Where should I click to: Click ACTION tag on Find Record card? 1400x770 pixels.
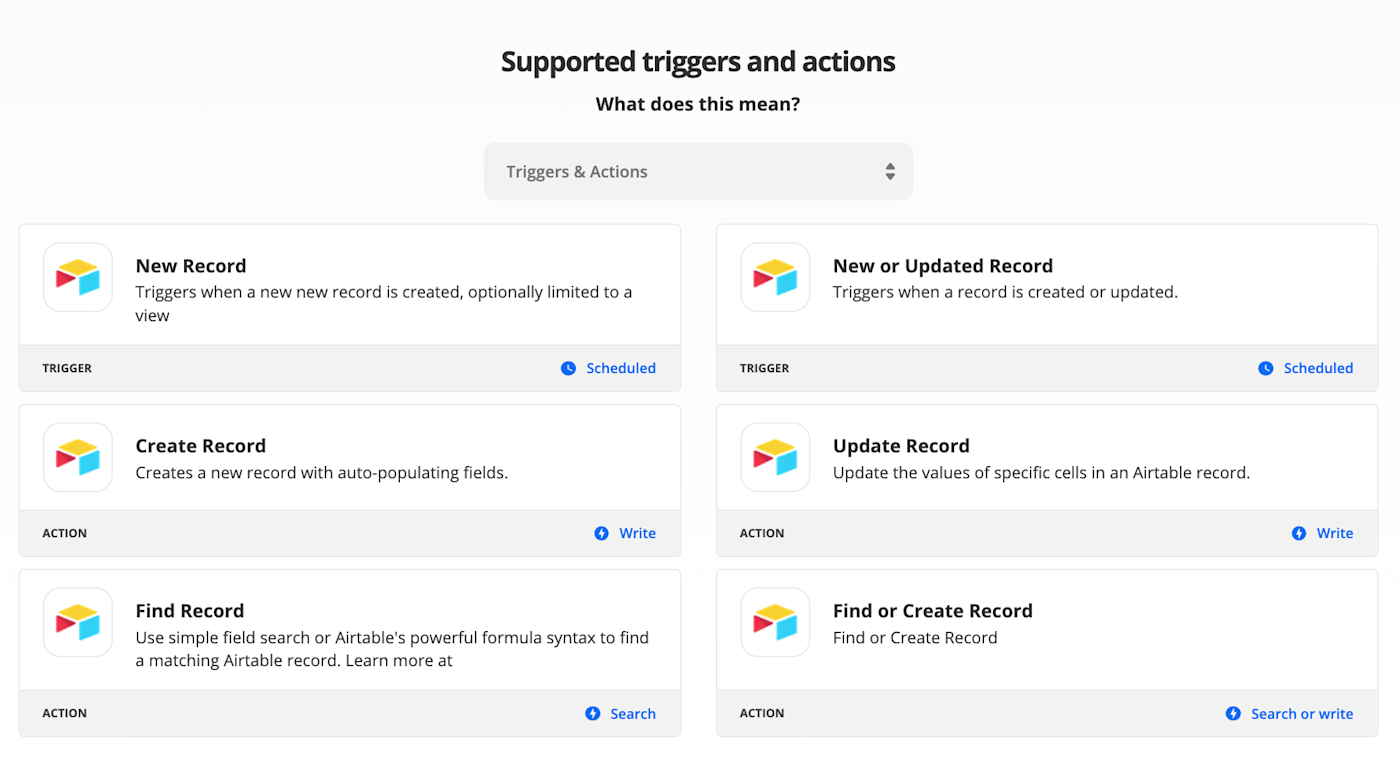pyautogui.click(x=65, y=713)
